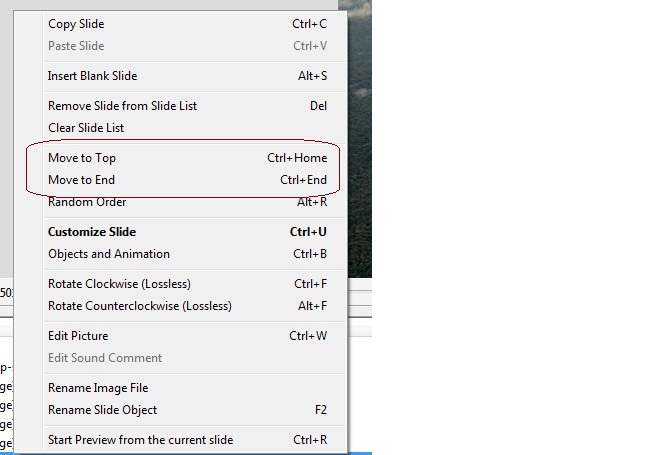This screenshot has width=645, height=455.
Task: Click the Ctrl+U shortcut label
Action: (x=308, y=232)
